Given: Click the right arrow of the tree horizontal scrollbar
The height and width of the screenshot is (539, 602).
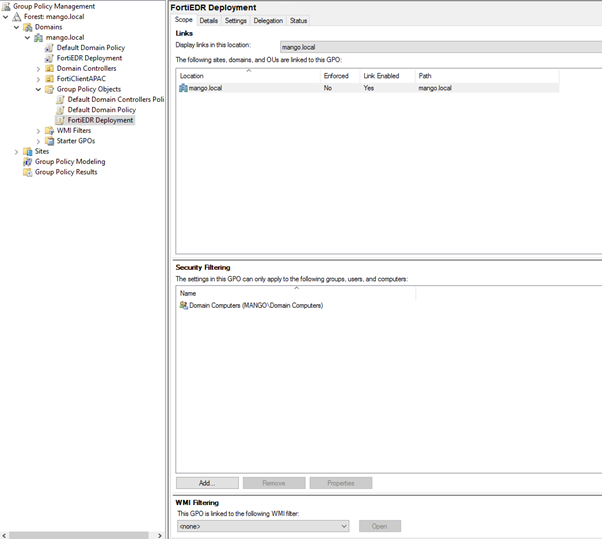Looking at the screenshot, I should click(160, 535).
